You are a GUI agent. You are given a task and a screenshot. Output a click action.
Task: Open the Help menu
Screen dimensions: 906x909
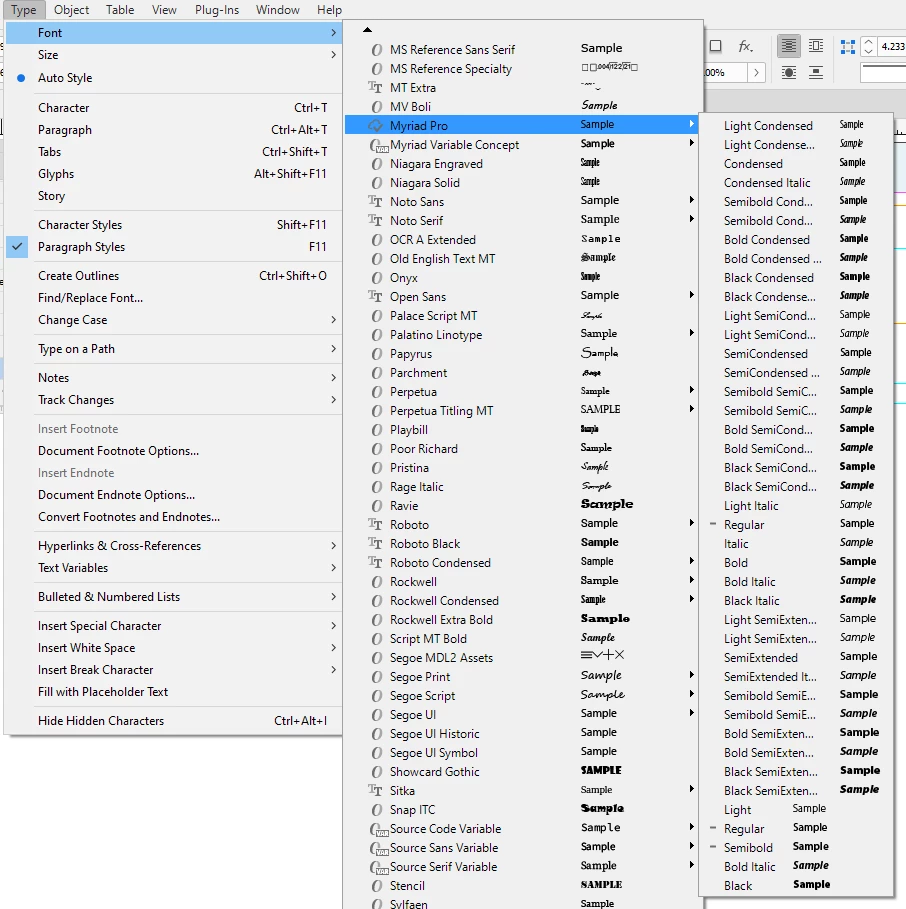(x=329, y=10)
